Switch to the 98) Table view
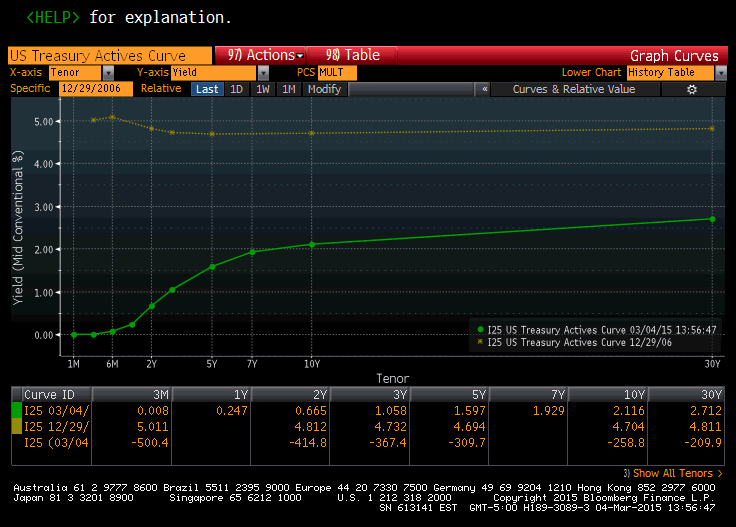The width and height of the screenshot is (736, 527). 352,55
